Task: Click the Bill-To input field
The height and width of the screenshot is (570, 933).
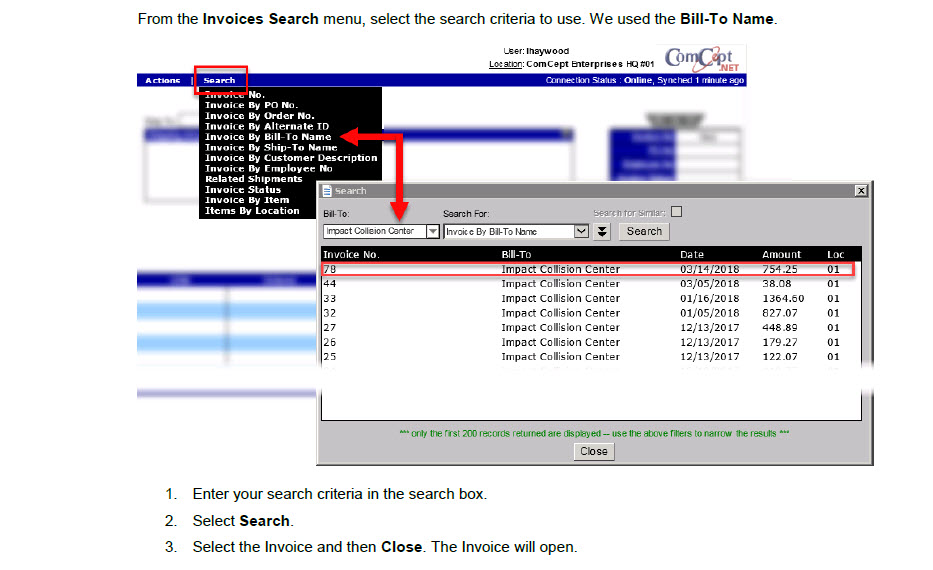Action: coord(373,231)
